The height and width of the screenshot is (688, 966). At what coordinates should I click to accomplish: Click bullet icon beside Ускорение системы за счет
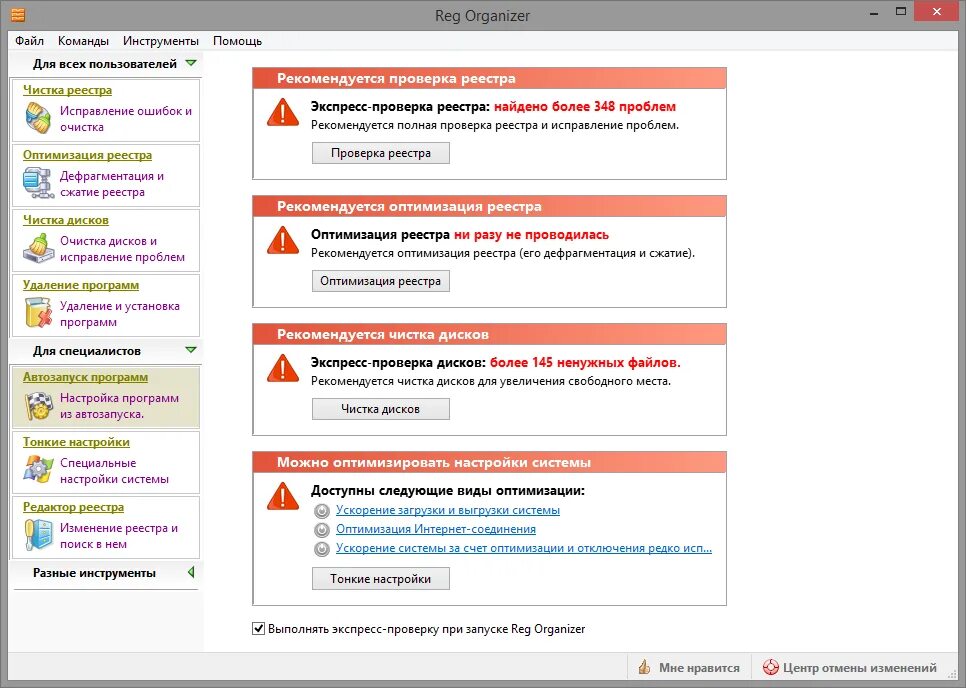pyautogui.click(x=322, y=549)
